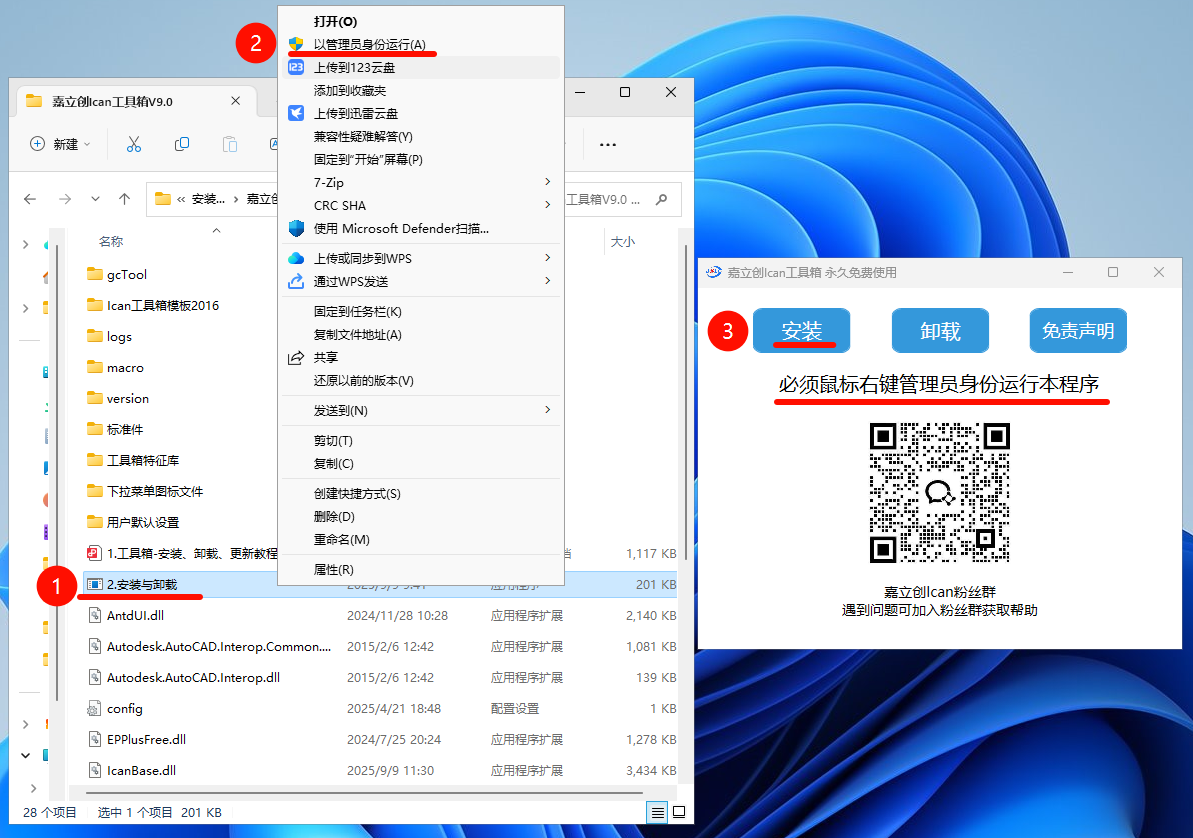Select 属性 in the context menu
1193x838 pixels.
click(x=333, y=570)
